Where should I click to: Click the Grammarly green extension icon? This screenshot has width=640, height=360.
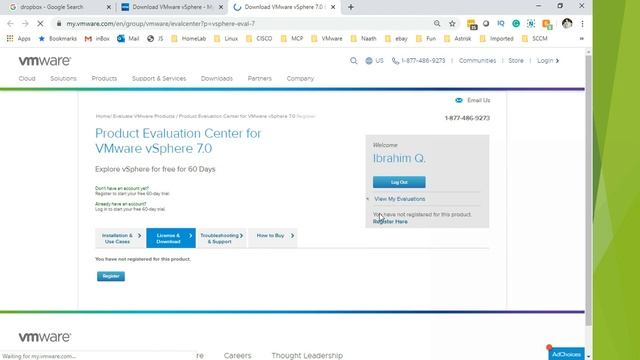click(516, 24)
